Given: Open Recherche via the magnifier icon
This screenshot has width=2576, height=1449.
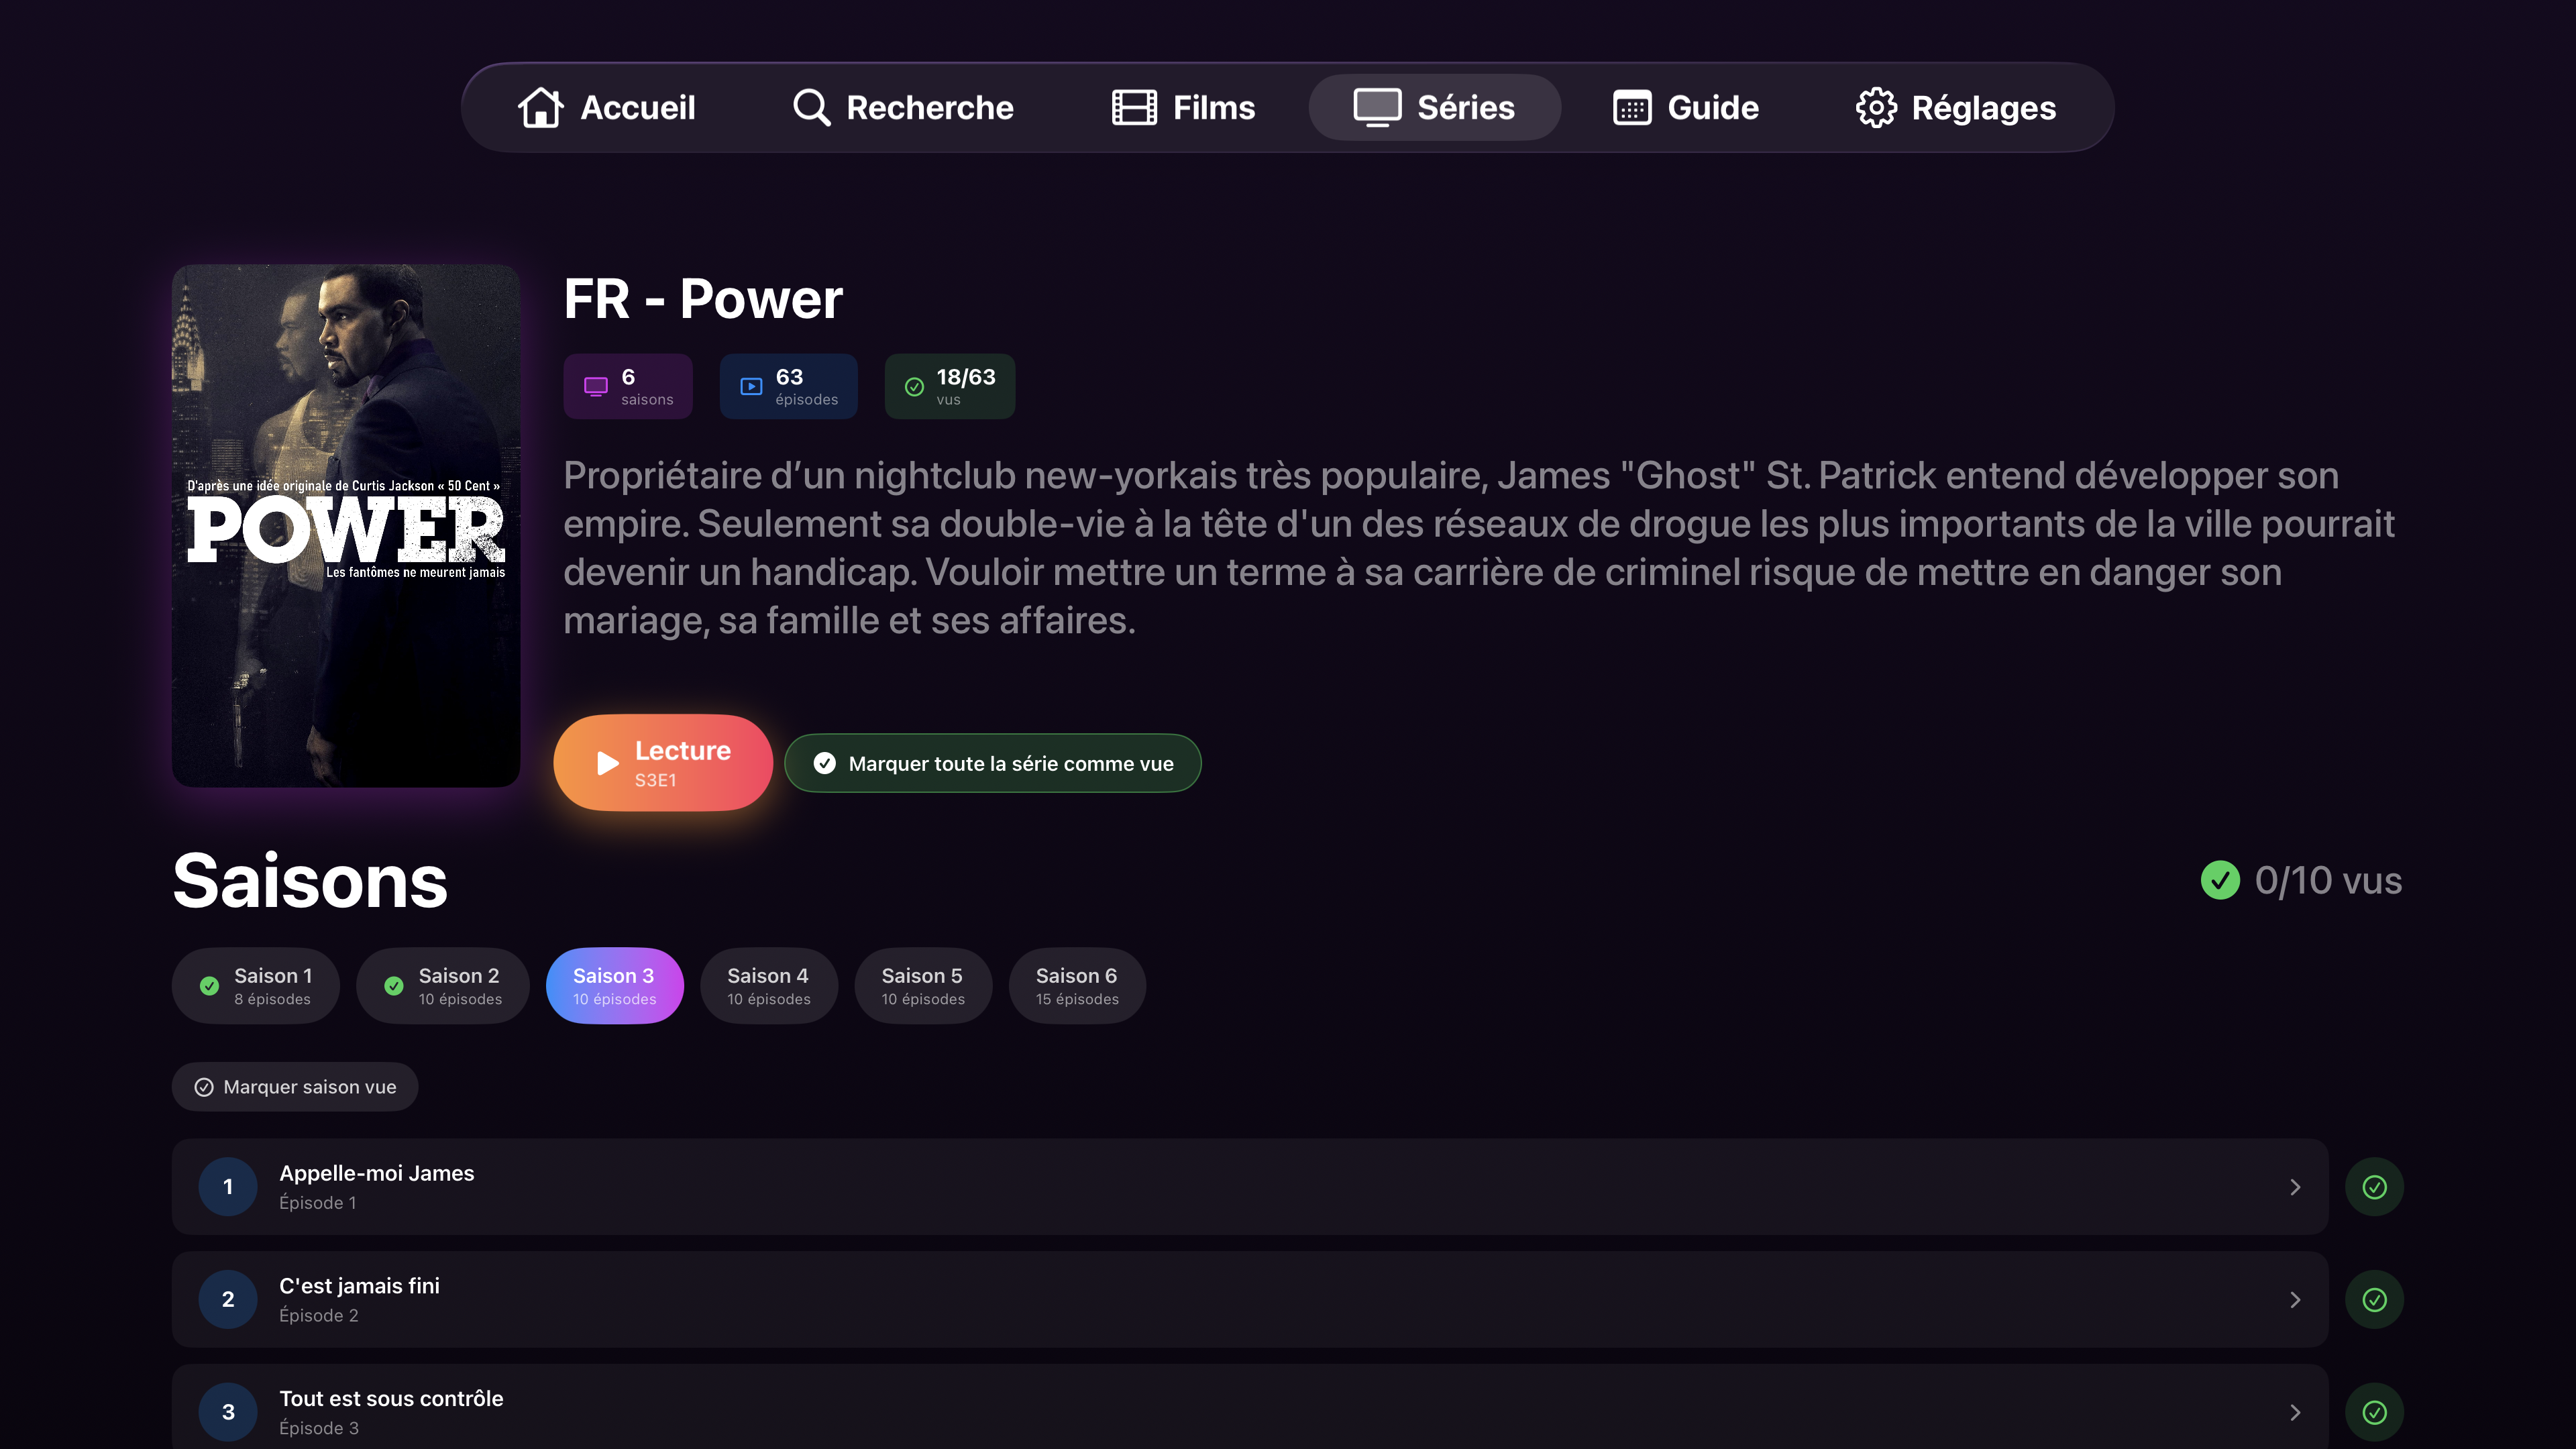Looking at the screenshot, I should [811, 107].
